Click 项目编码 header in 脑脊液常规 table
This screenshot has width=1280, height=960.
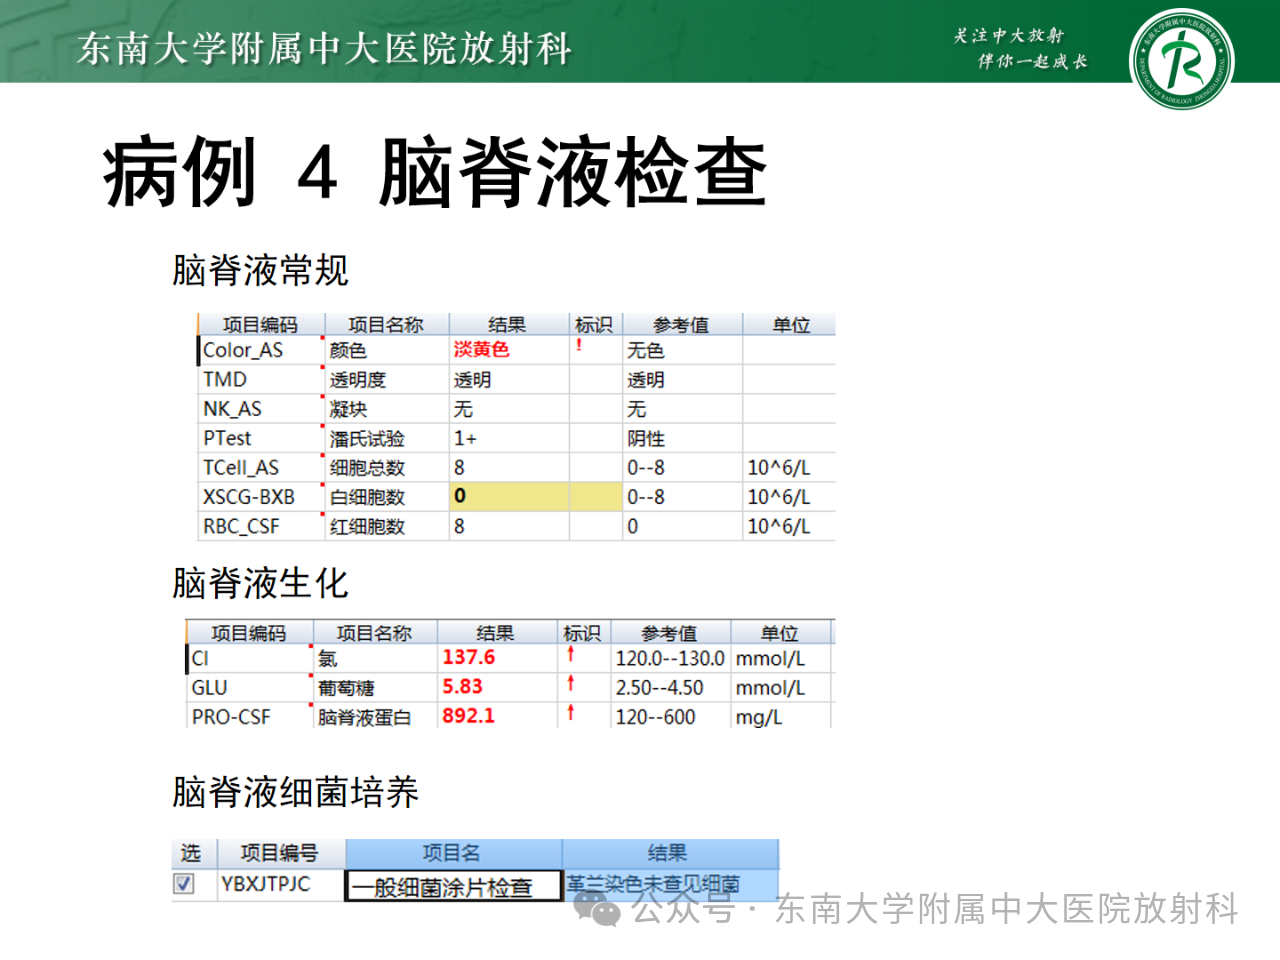[261, 325]
